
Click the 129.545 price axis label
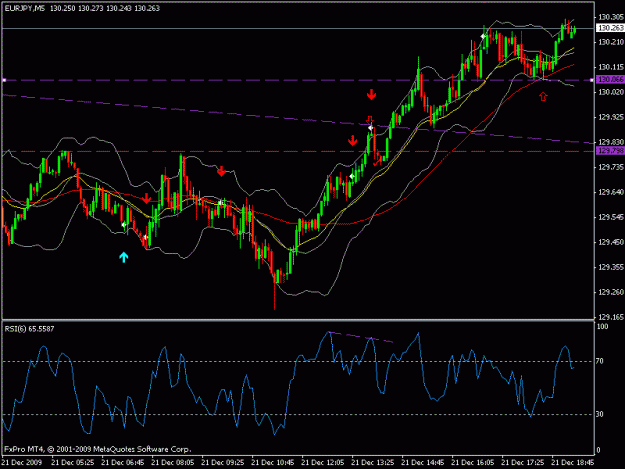tap(611, 217)
